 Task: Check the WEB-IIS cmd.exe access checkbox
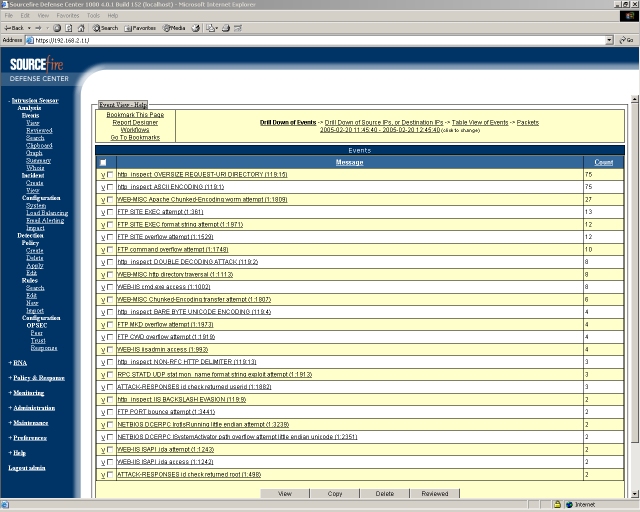[x=110, y=287]
